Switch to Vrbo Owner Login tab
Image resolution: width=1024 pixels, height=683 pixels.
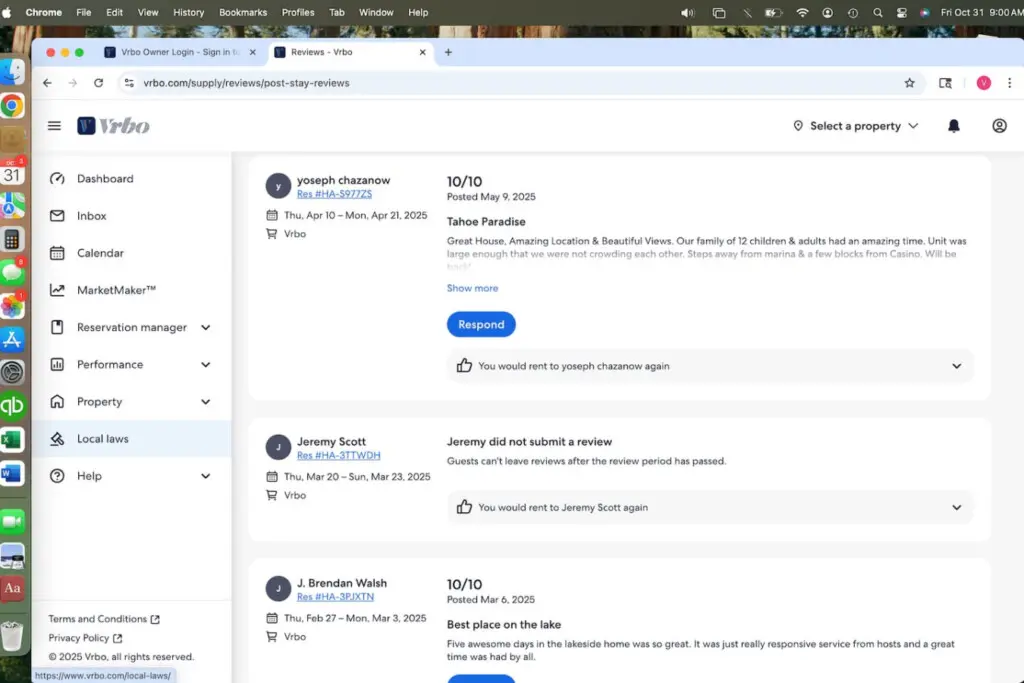[173, 52]
